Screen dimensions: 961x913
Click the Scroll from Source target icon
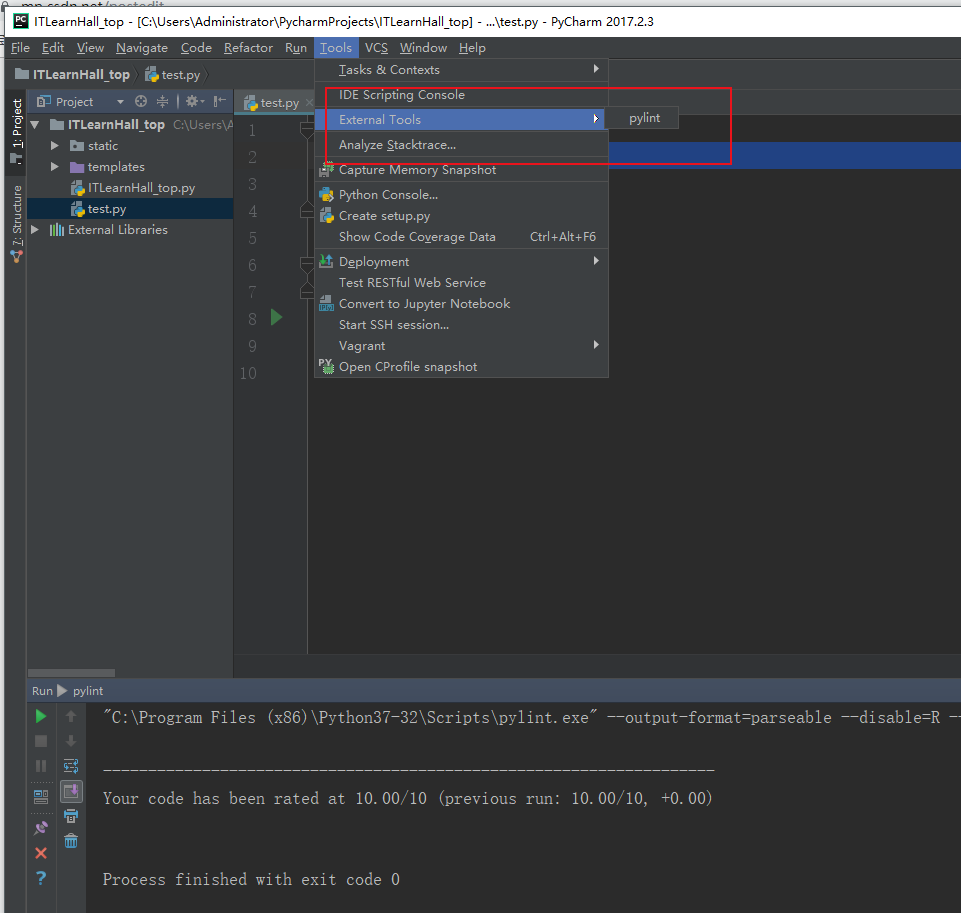[x=141, y=101]
